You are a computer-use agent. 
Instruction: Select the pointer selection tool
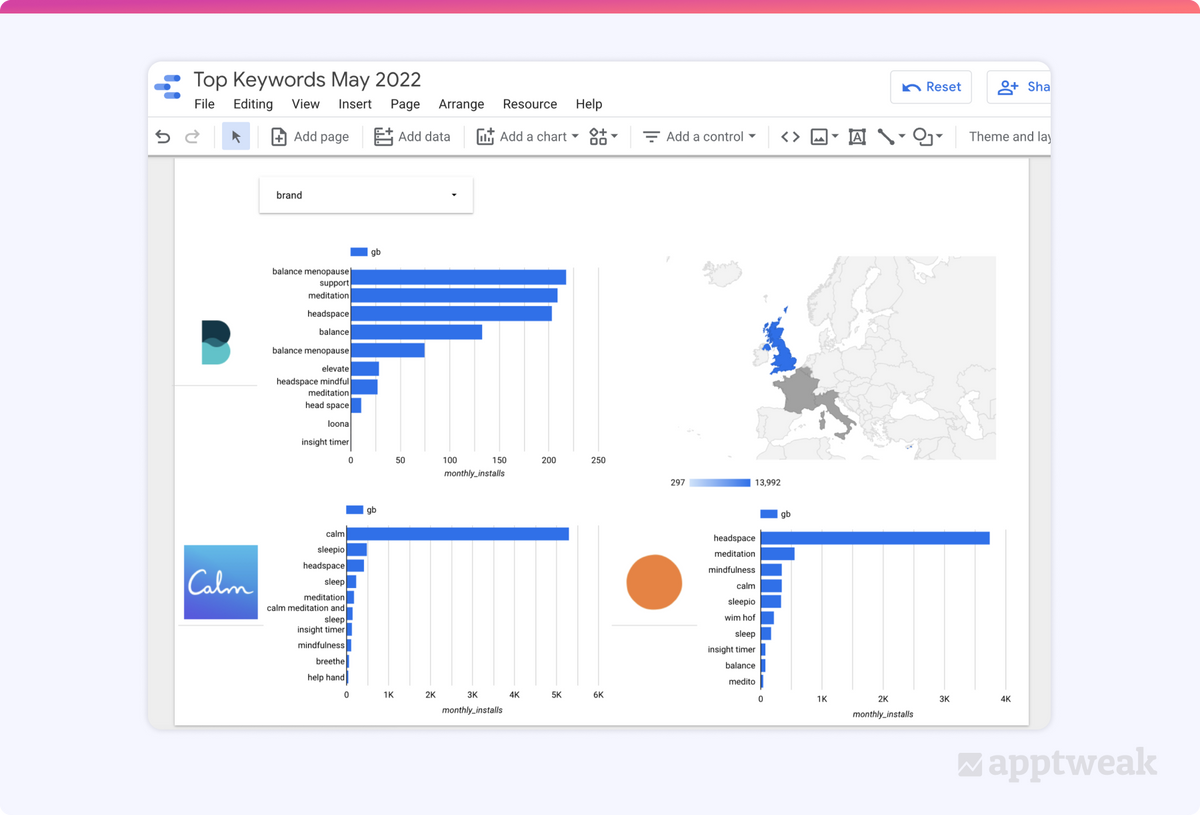235,137
